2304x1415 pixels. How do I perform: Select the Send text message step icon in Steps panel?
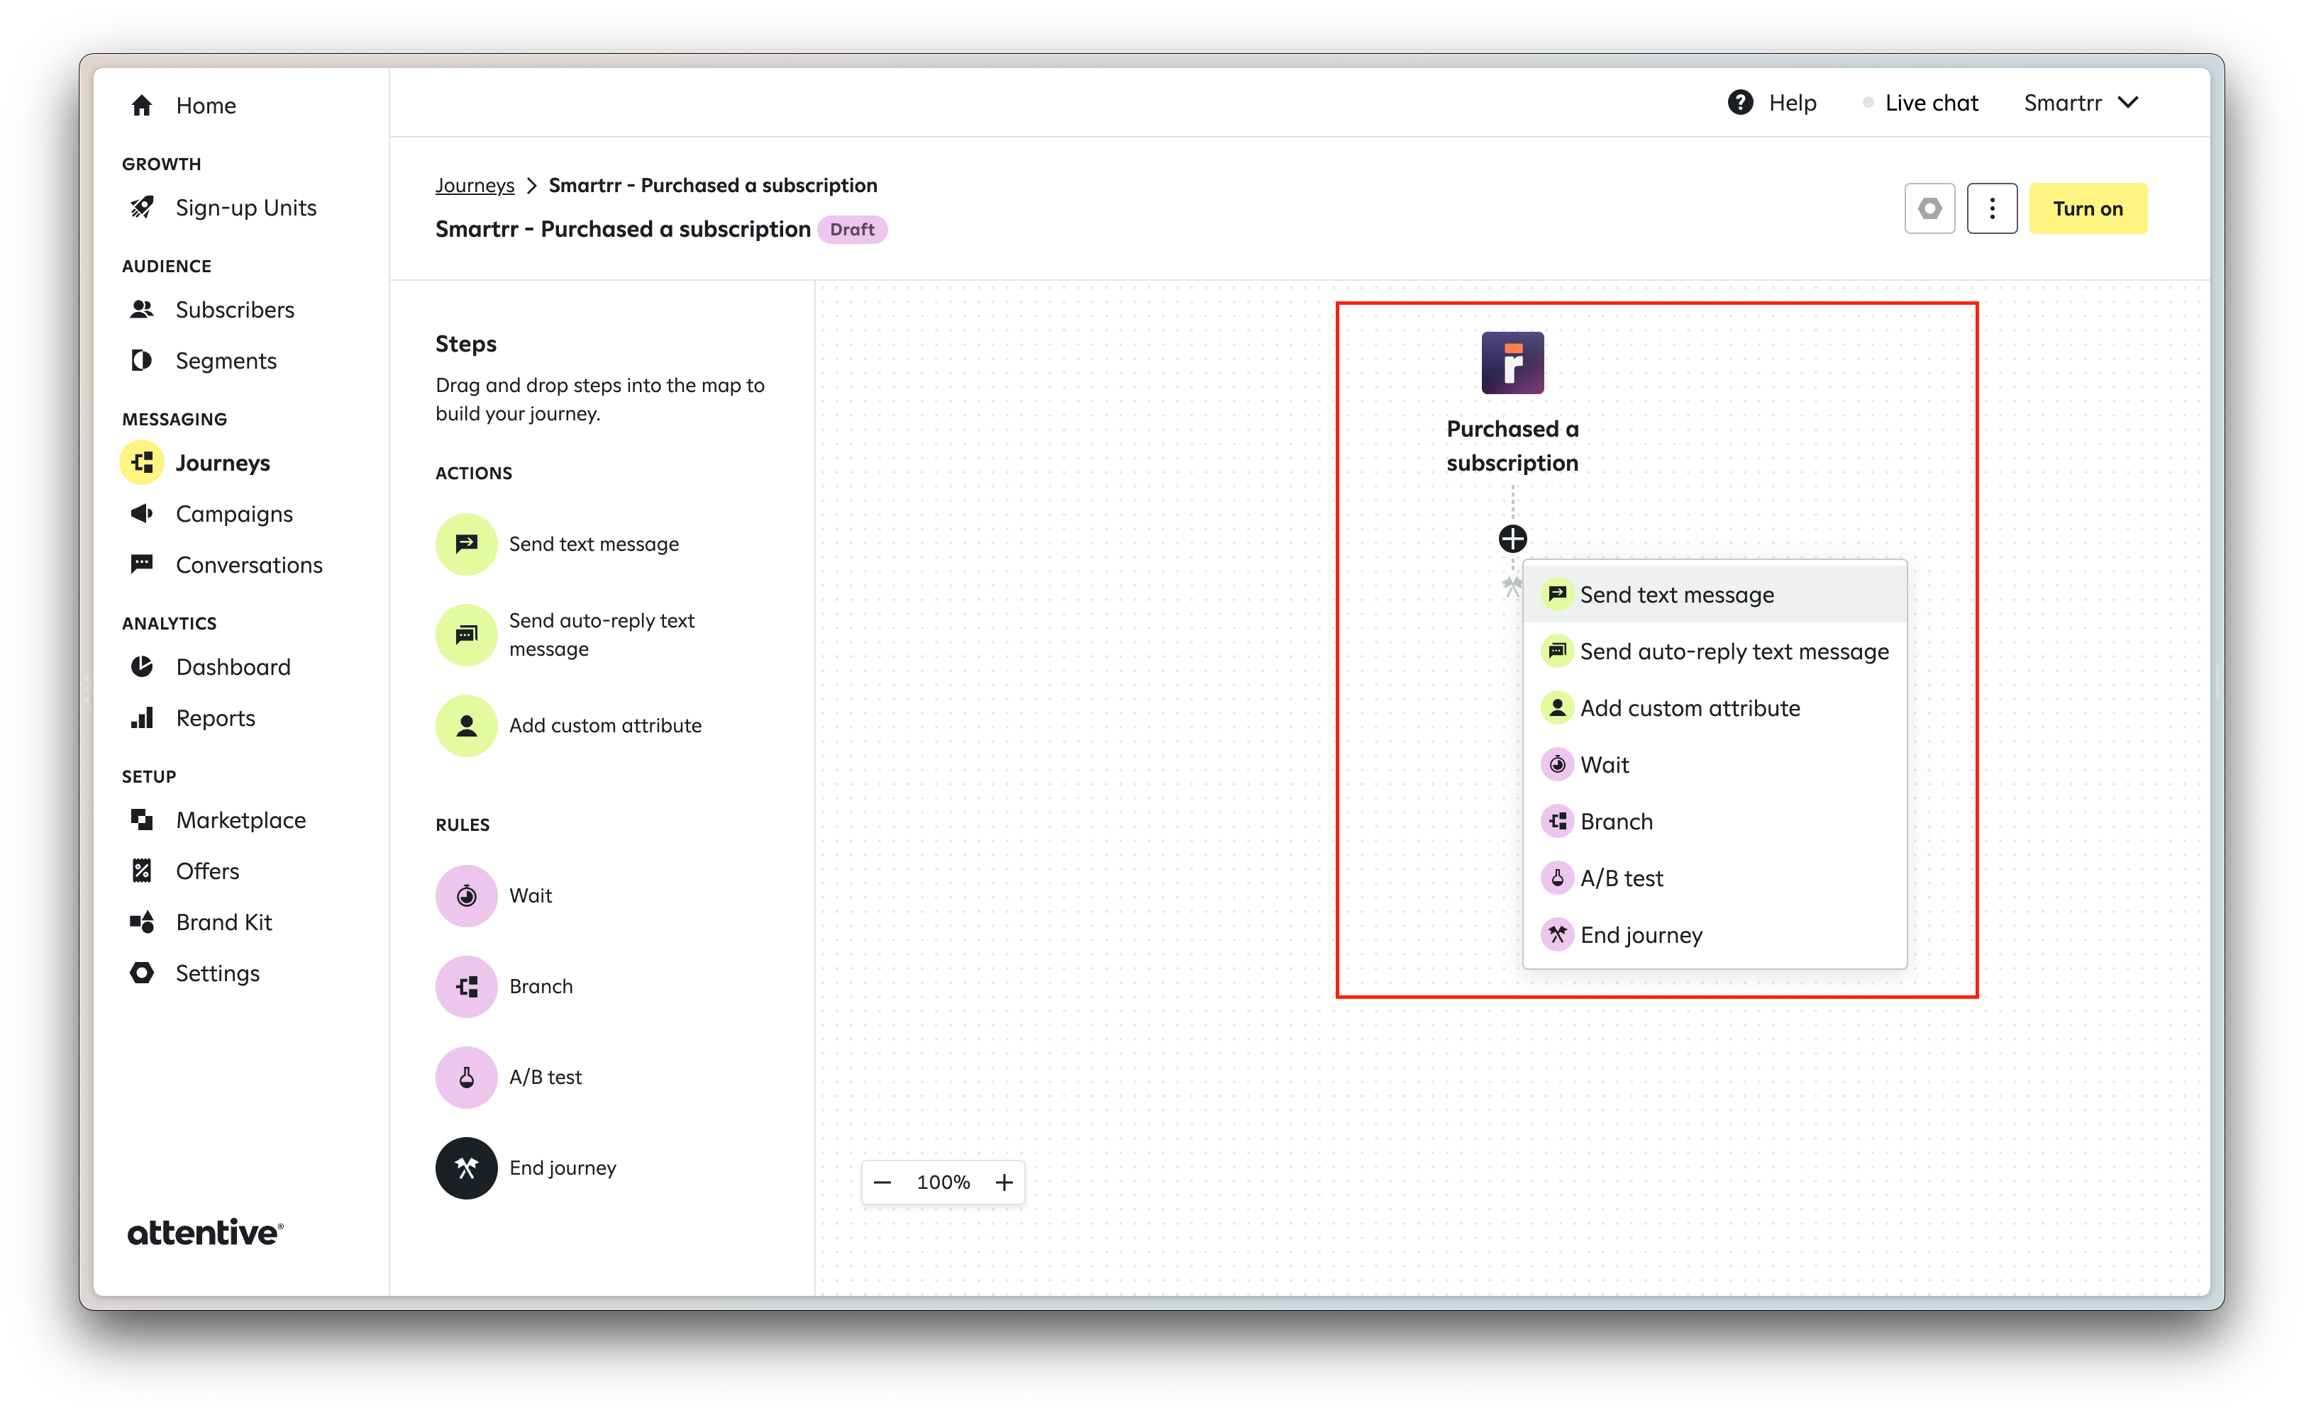(466, 544)
